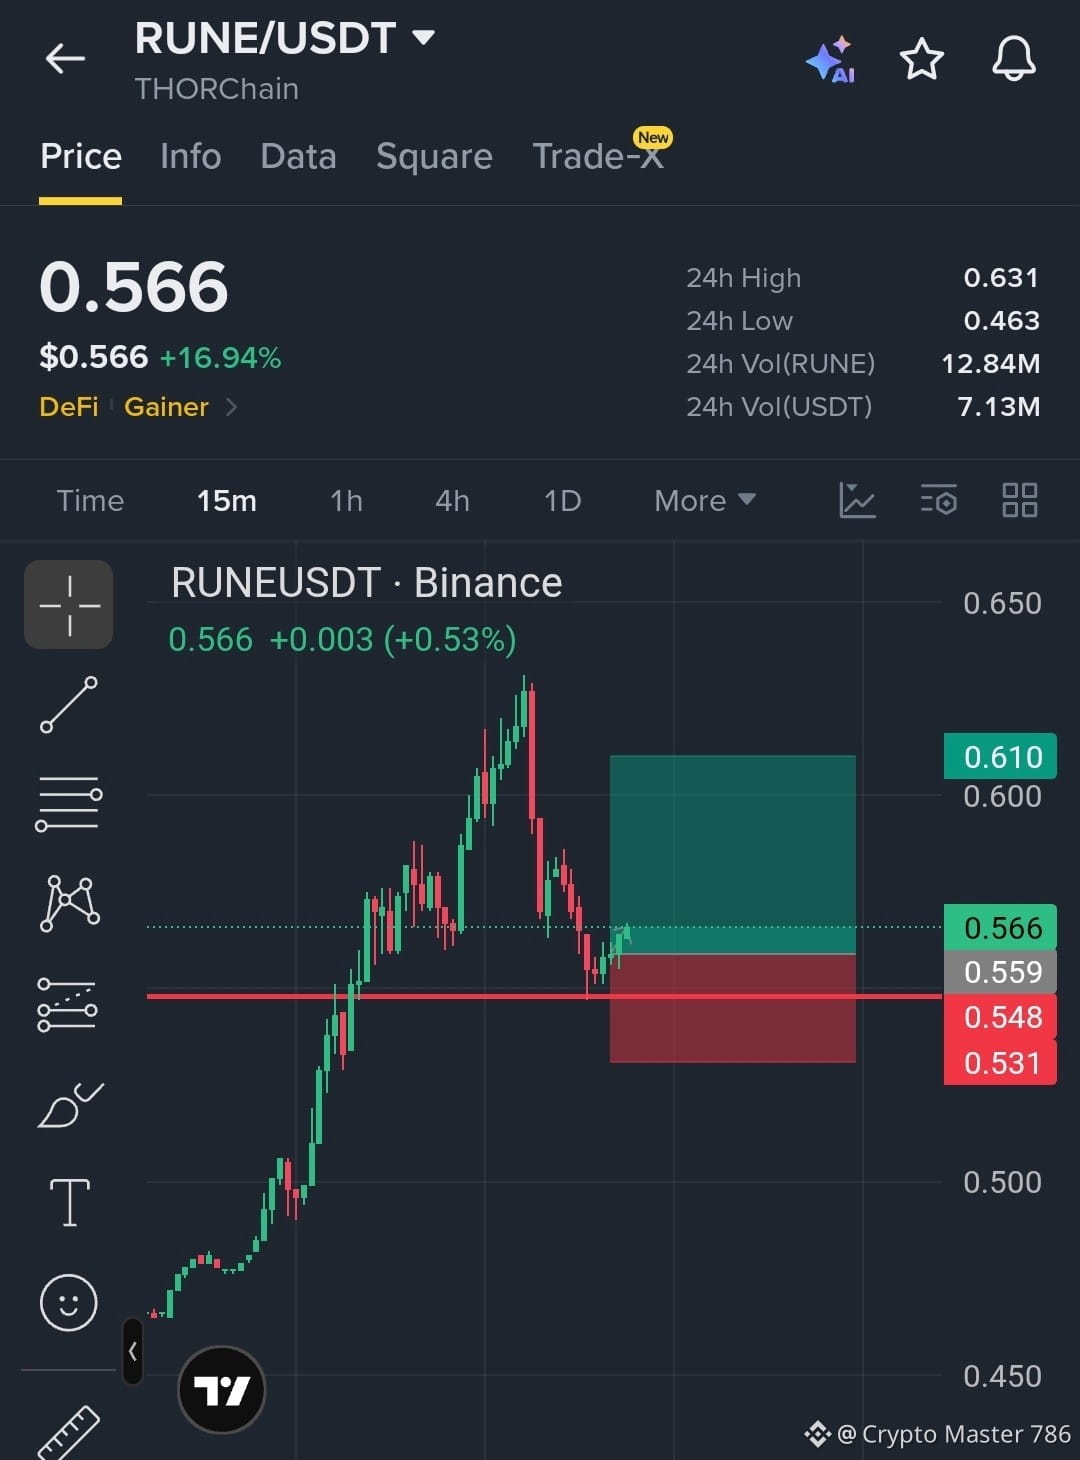Open the chart settings icon

click(939, 500)
